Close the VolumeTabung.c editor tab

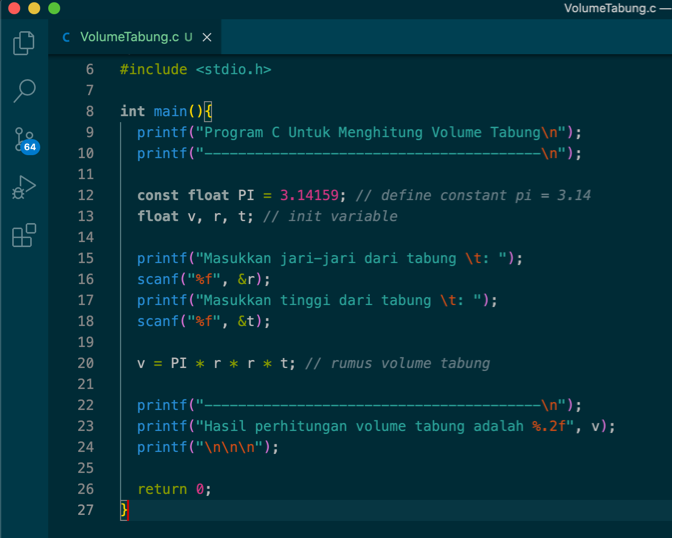[207, 38]
